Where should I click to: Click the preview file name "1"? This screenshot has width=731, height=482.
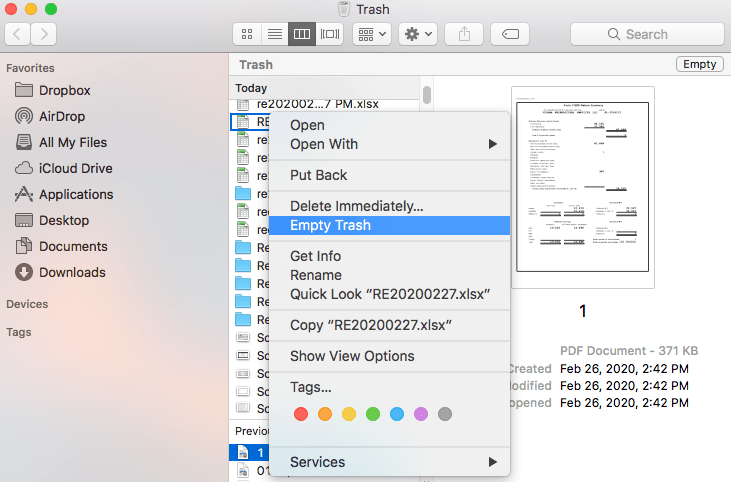[x=583, y=311]
